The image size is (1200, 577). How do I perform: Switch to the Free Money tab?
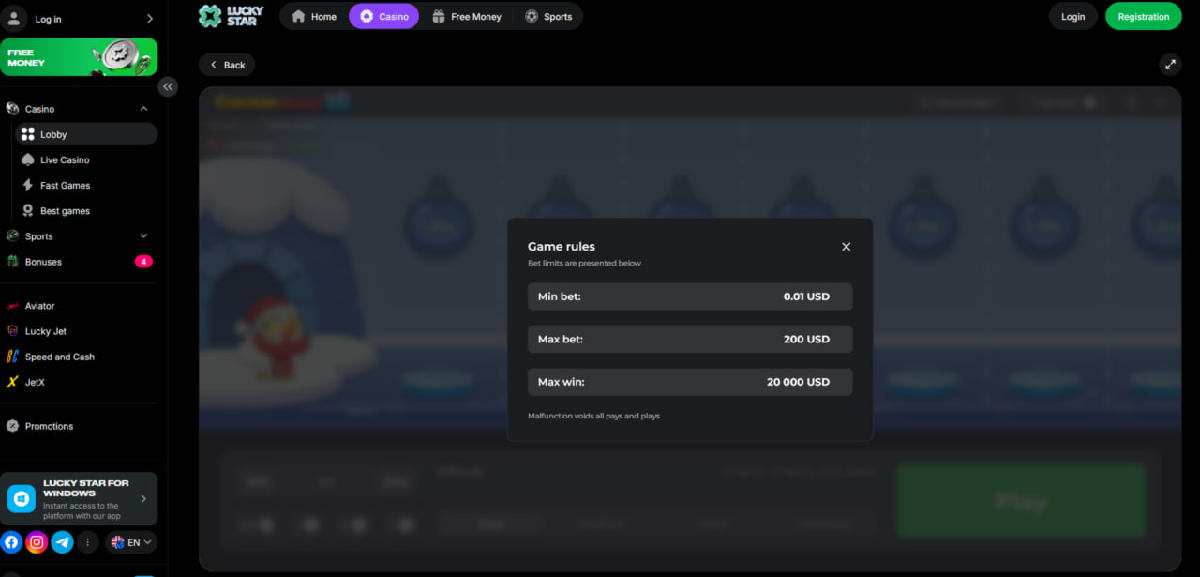(x=466, y=16)
